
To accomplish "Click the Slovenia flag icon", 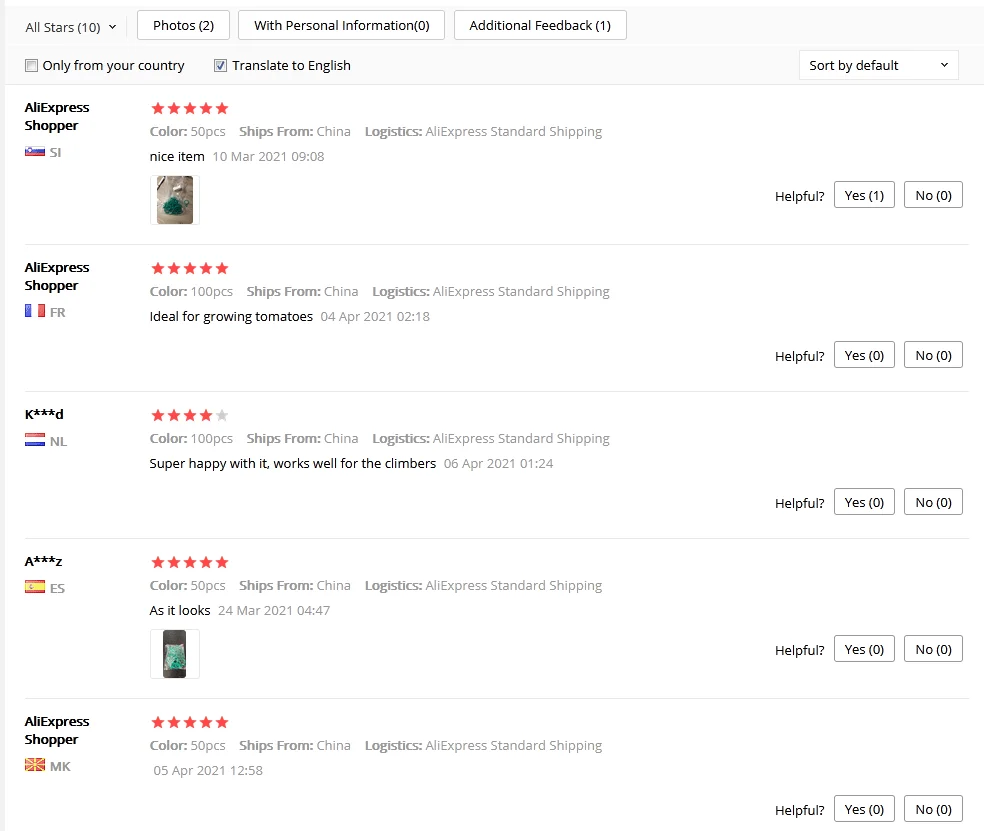I will [x=35, y=152].
